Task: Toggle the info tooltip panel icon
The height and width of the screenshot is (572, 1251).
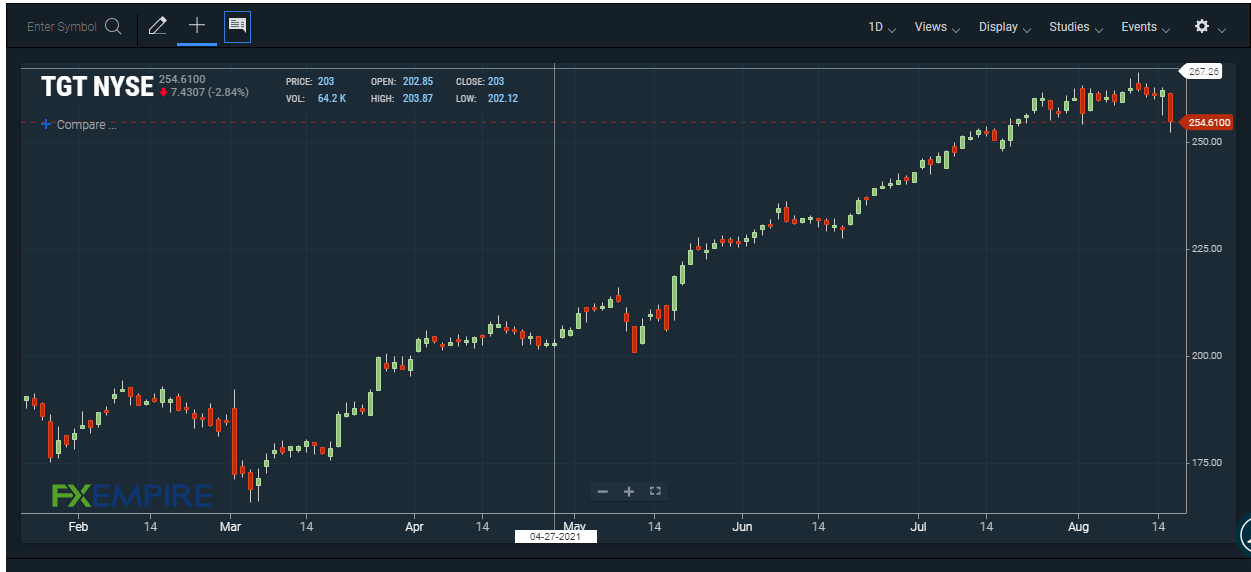Action: tap(237, 27)
